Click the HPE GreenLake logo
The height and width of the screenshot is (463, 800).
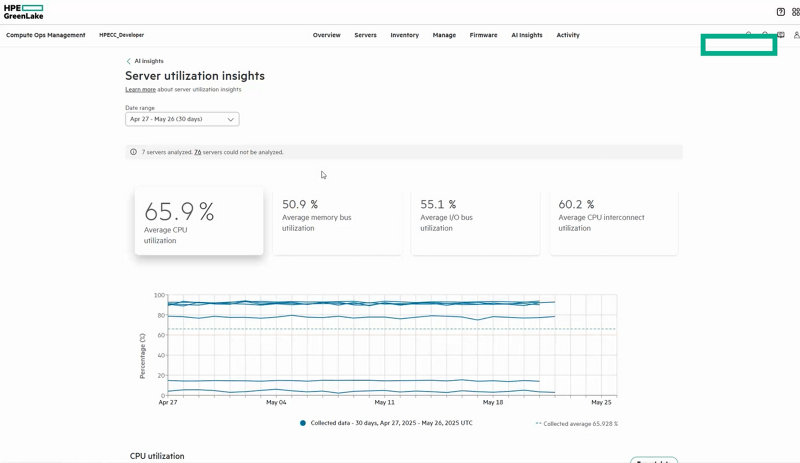[x=23, y=12]
